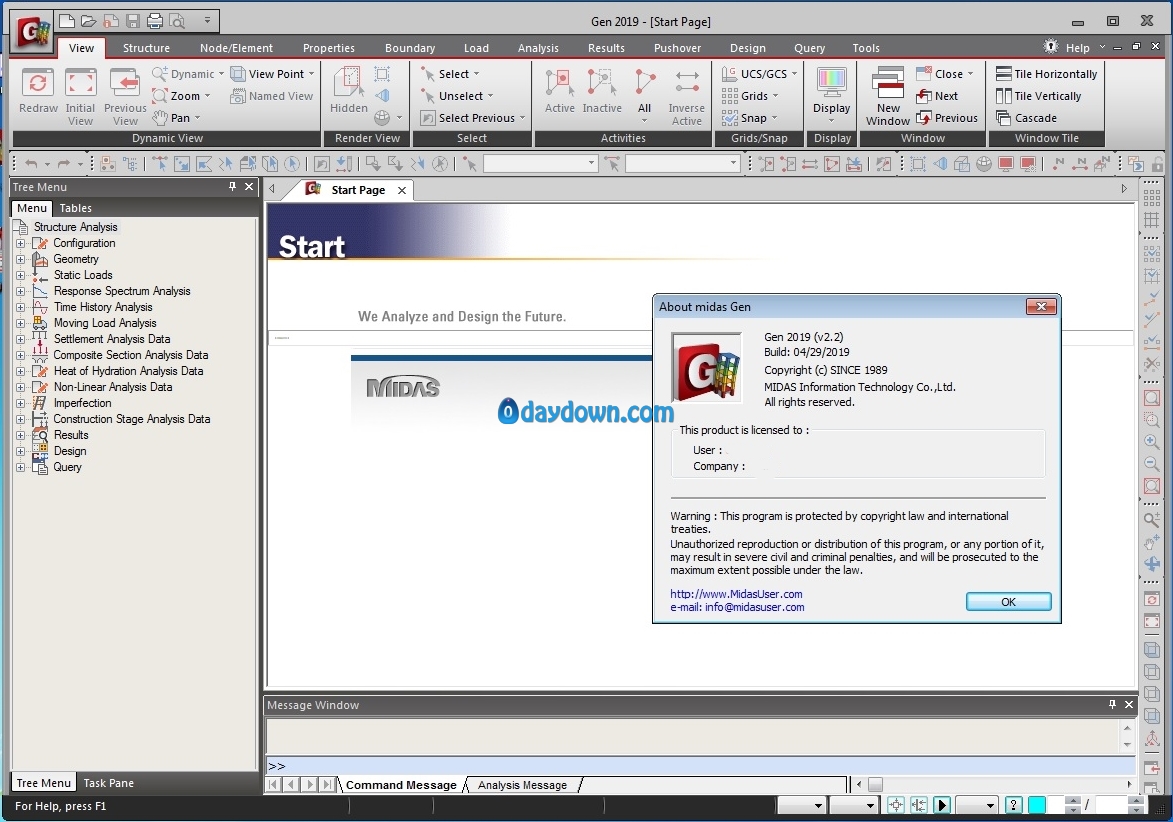Pin the Message Window panel

tap(1112, 705)
